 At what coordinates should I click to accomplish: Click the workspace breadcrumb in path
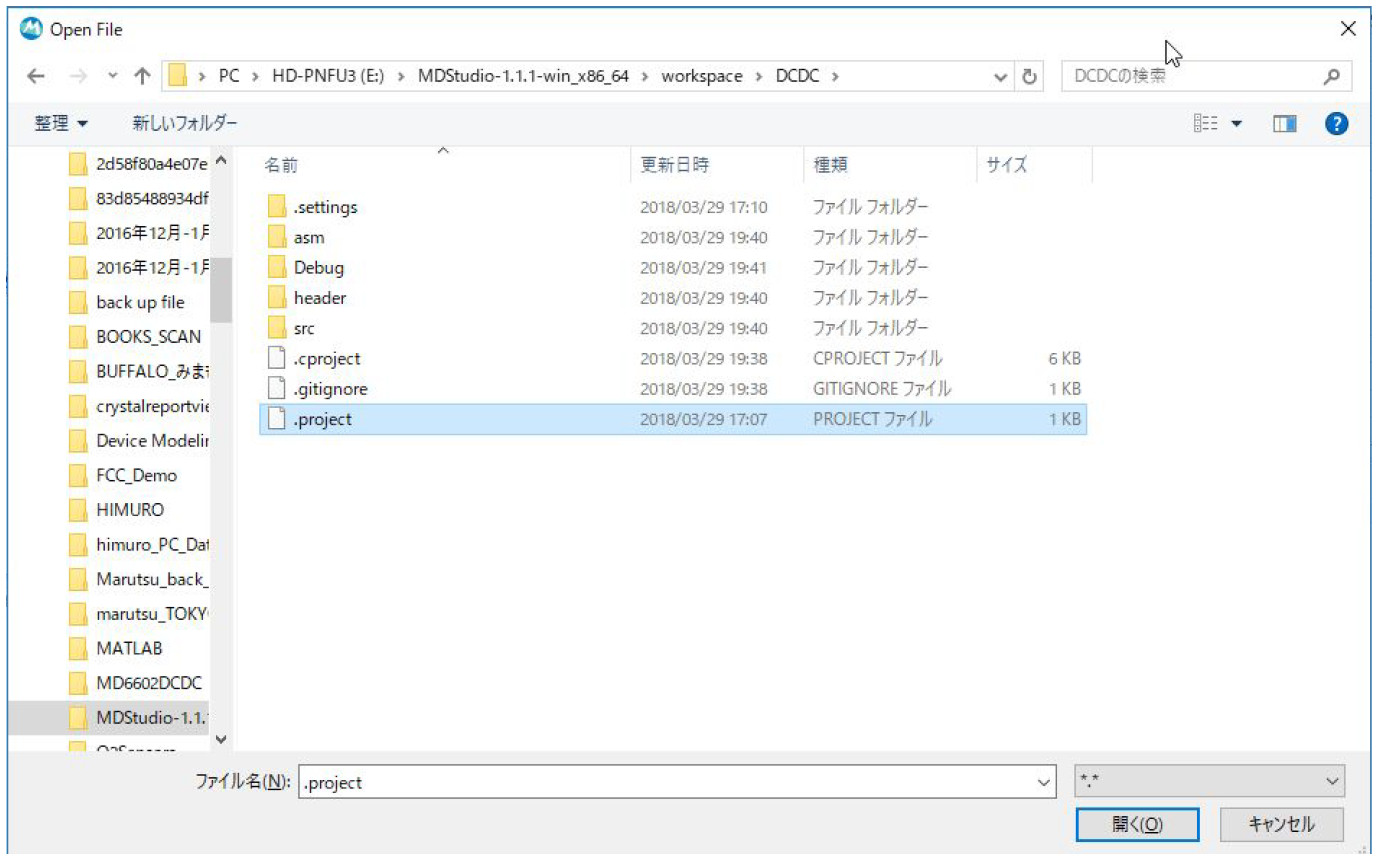tap(701, 76)
